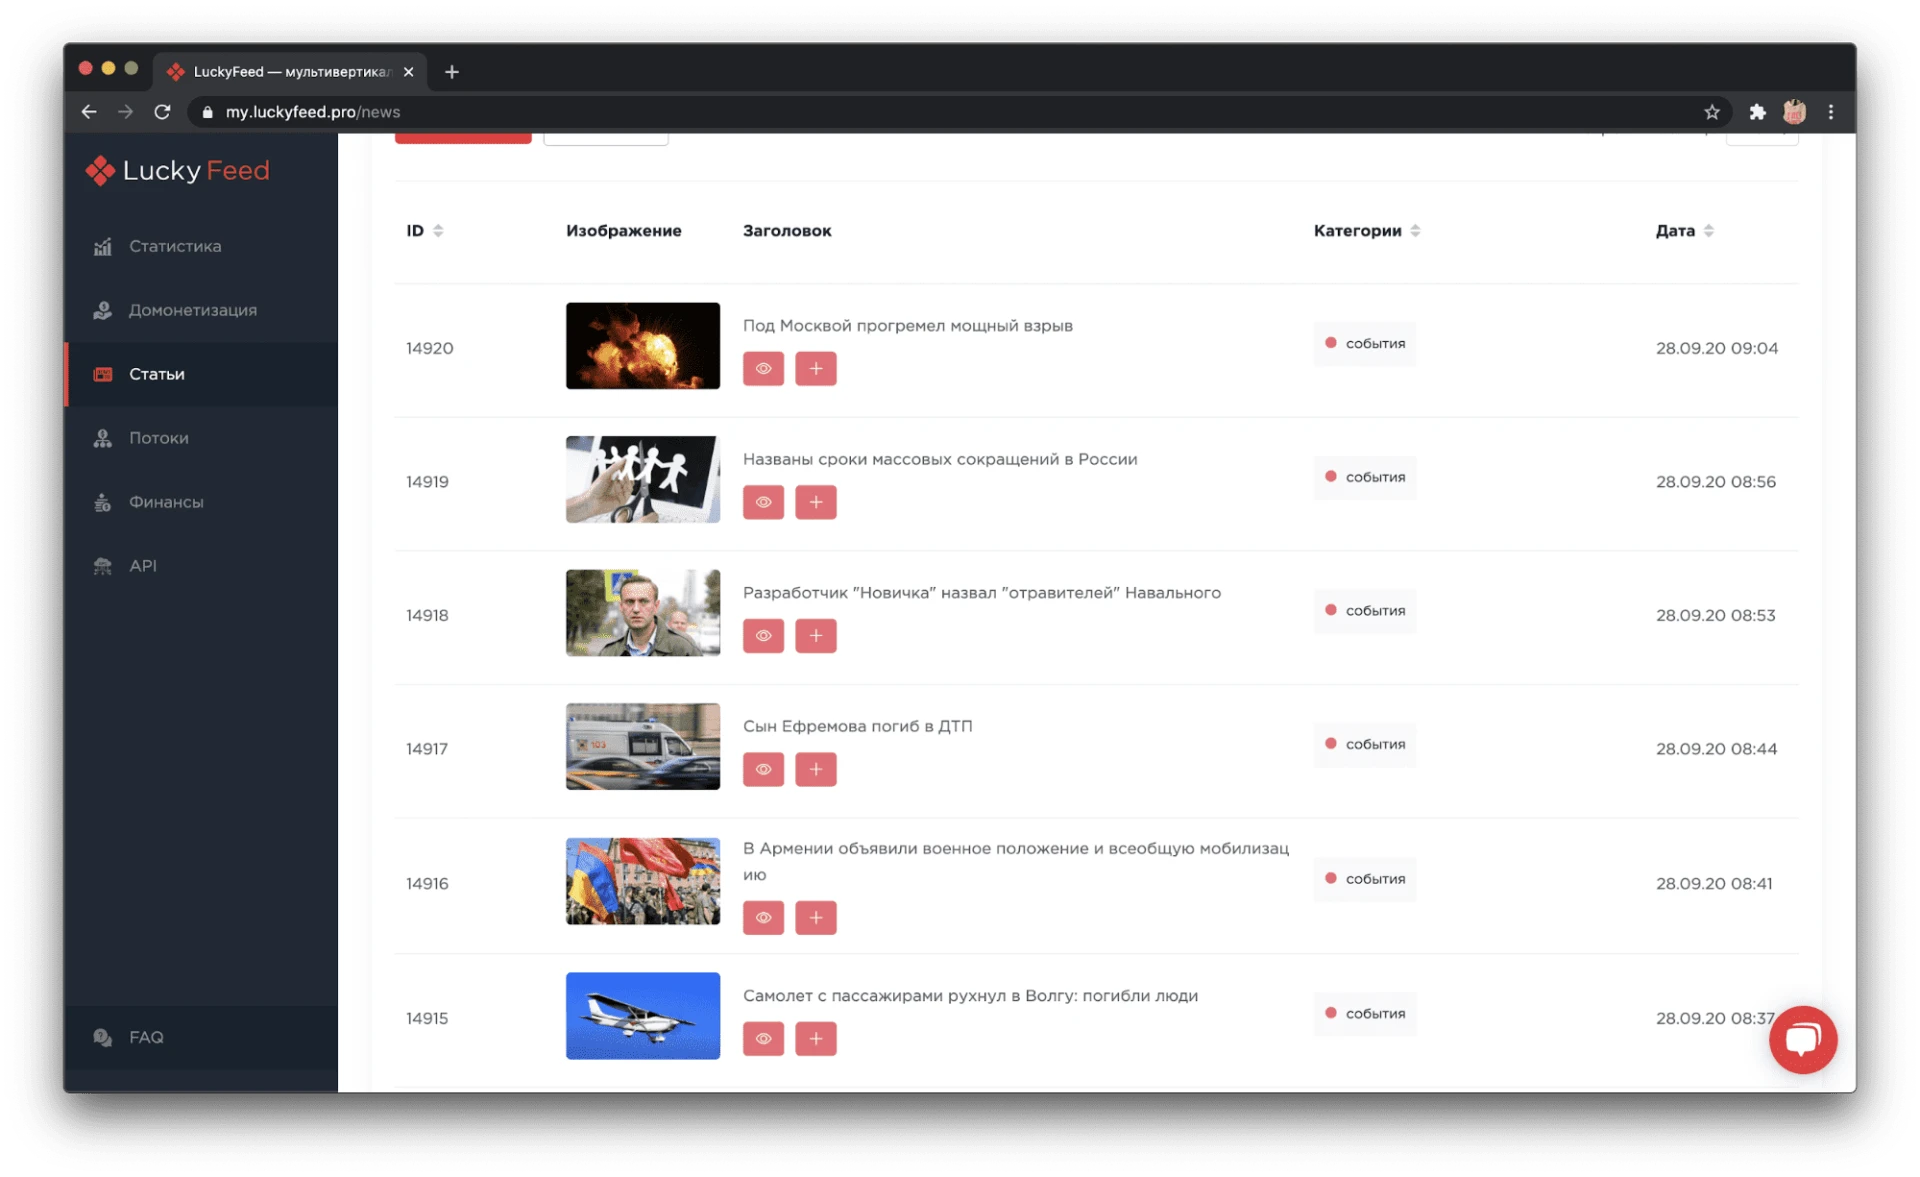This screenshot has width=1920, height=1177.
Task: Open Navalny thumbnail of article 14918
Action: click(643, 613)
